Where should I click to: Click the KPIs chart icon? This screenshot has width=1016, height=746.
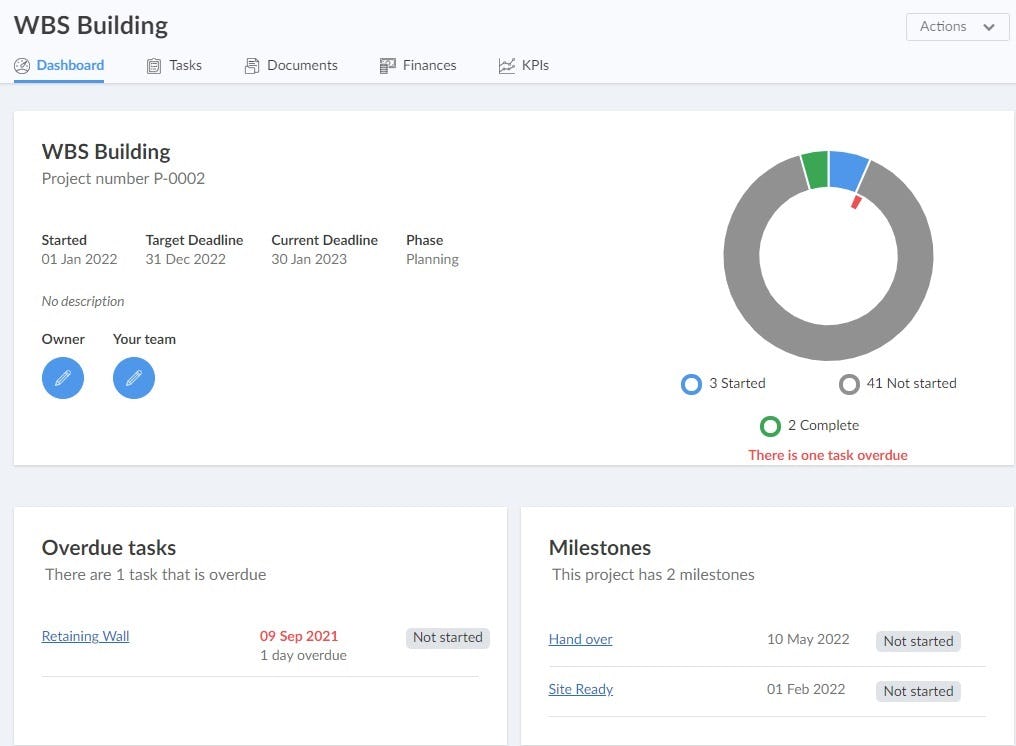pos(507,66)
